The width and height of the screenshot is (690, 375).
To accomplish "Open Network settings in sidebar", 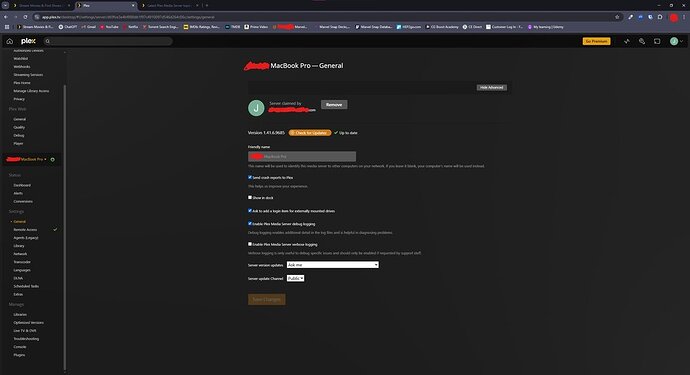I will coord(20,254).
